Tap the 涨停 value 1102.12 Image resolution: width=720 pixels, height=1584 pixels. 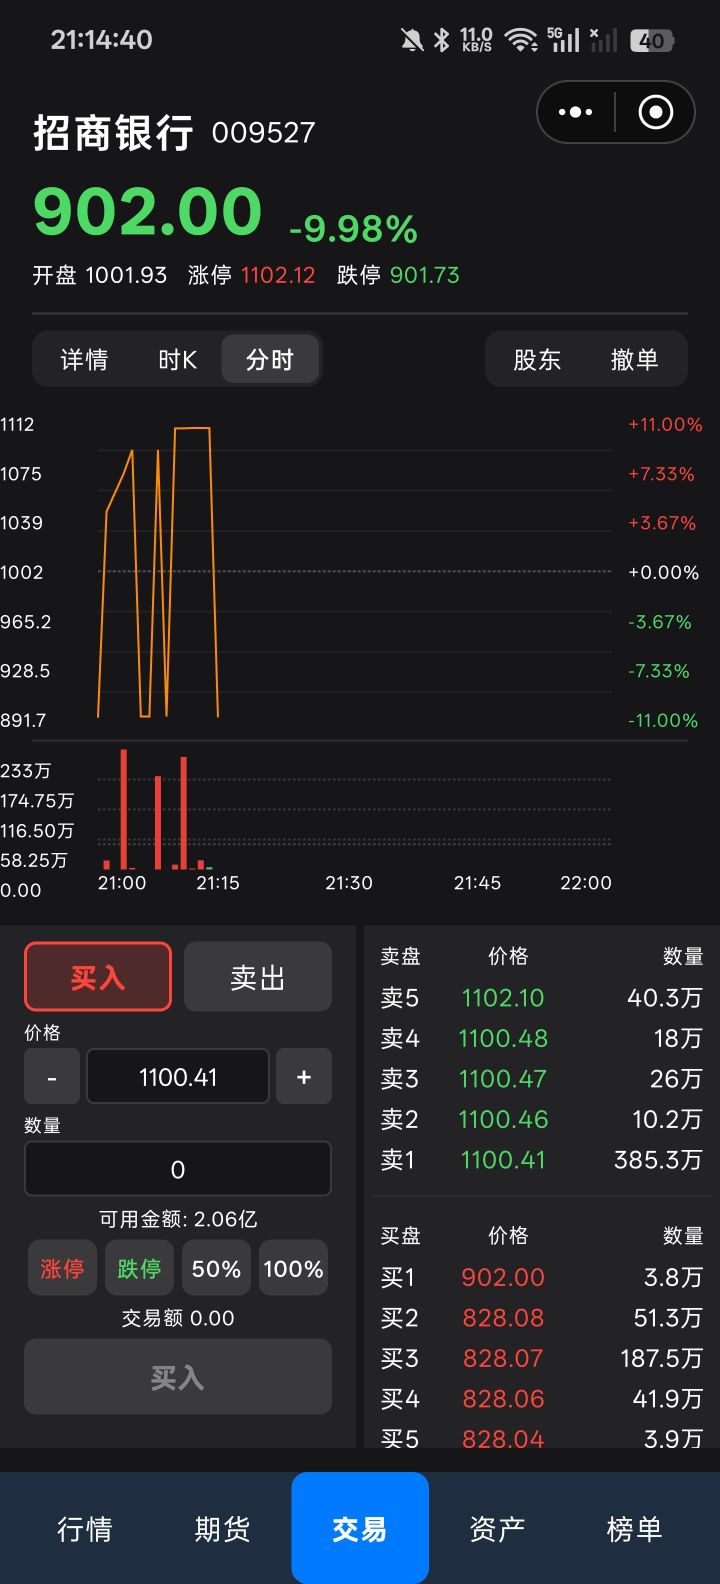[278, 275]
